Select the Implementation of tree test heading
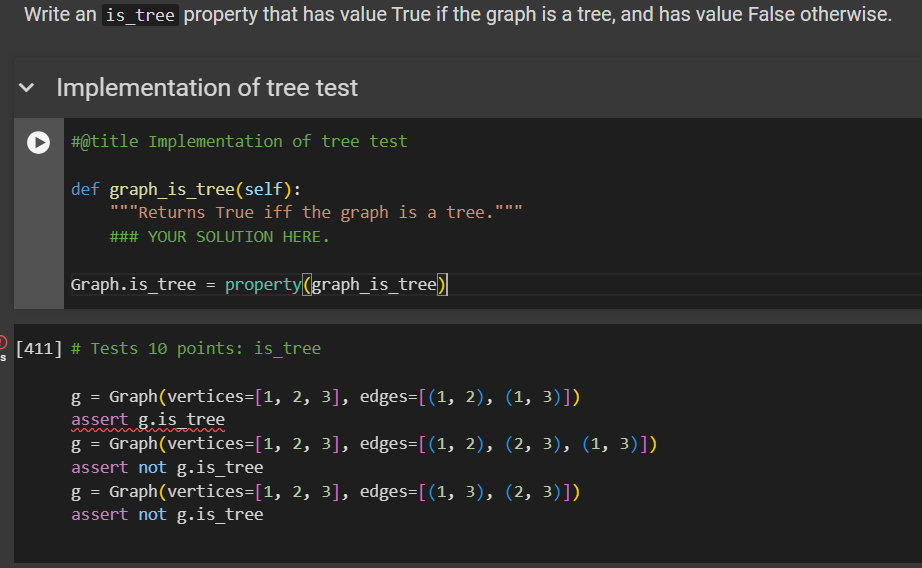922x568 pixels. (x=207, y=88)
